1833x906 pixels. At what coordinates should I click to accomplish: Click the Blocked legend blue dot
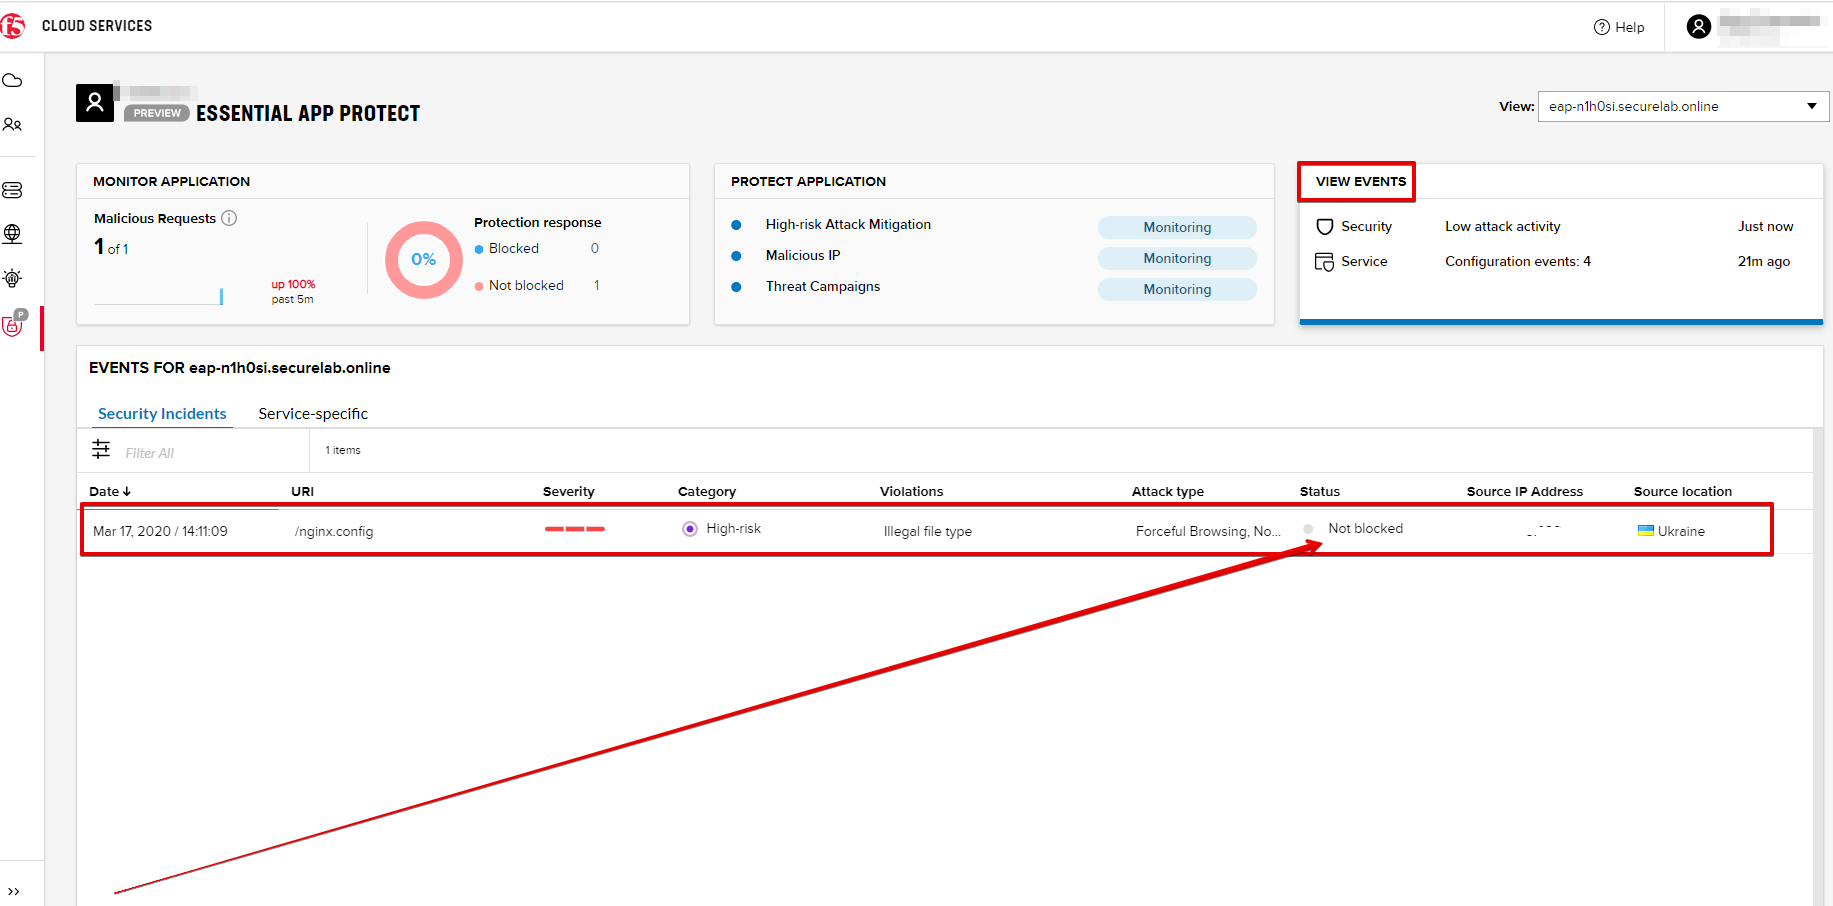pyautogui.click(x=479, y=249)
